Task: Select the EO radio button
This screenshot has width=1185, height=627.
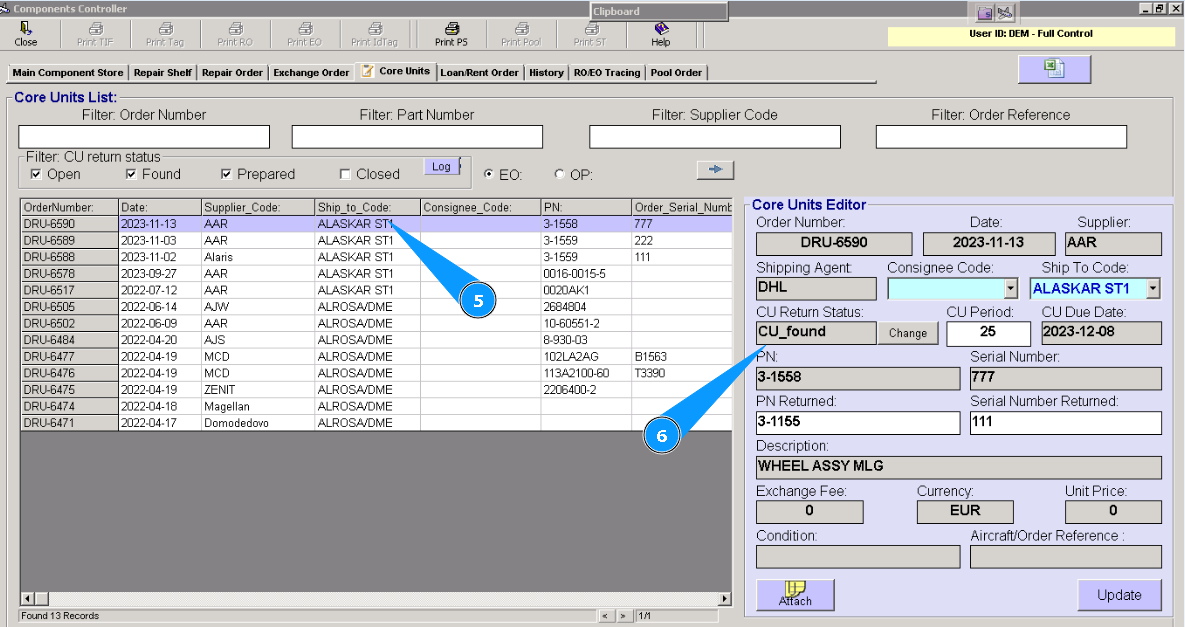Action: (x=489, y=174)
